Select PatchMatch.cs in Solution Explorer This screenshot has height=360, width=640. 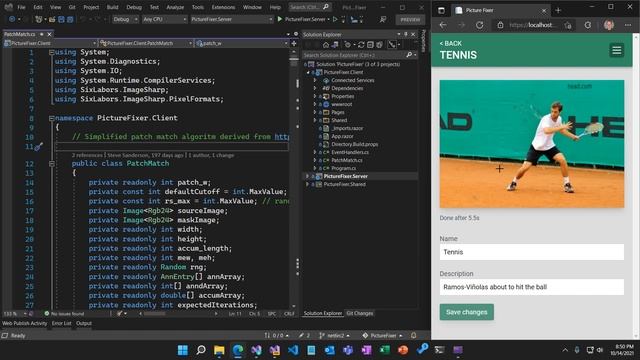tap(347, 160)
